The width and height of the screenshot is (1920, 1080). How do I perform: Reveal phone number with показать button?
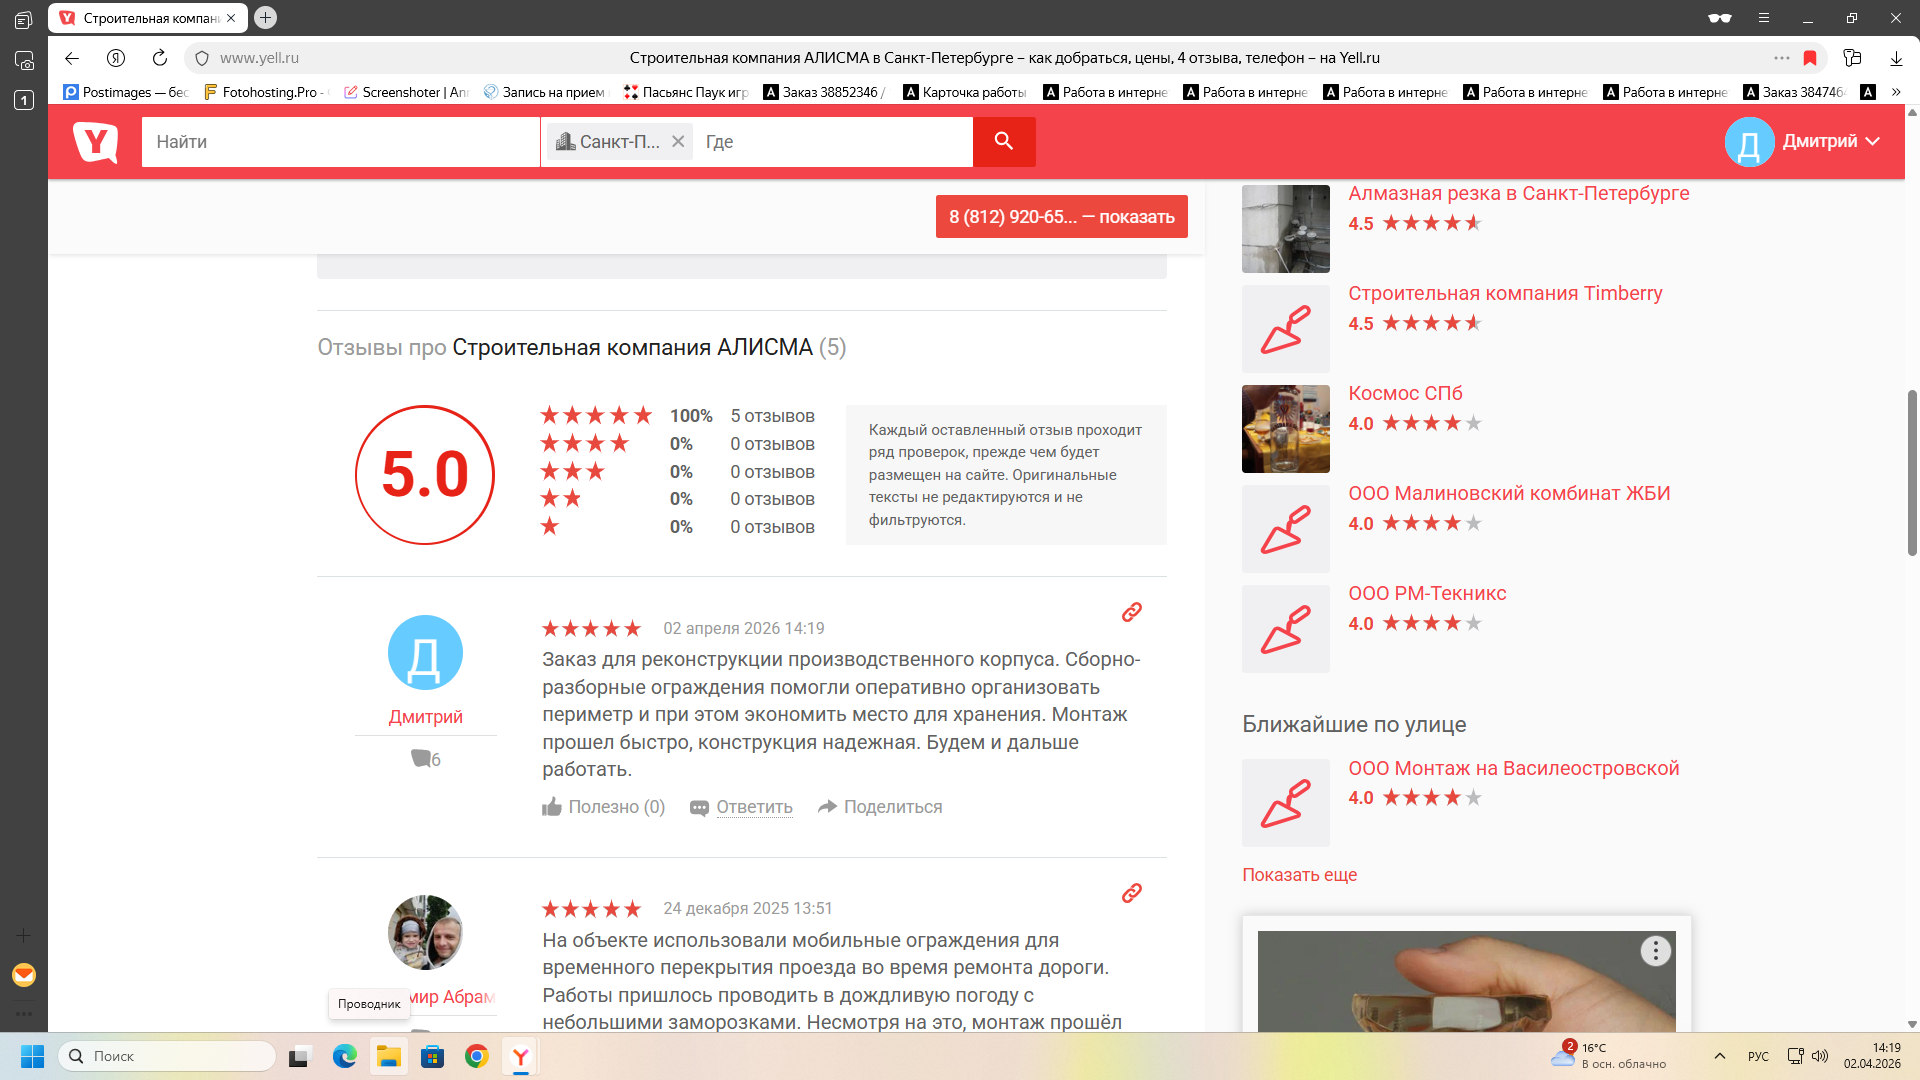(x=1061, y=217)
